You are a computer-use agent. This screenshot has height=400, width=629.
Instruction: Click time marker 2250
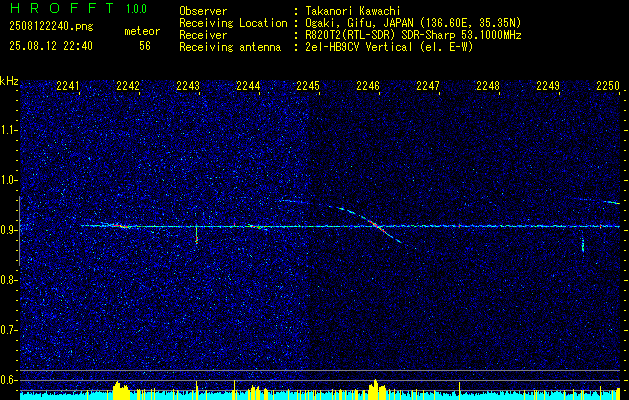pyautogui.click(x=608, y=85)
